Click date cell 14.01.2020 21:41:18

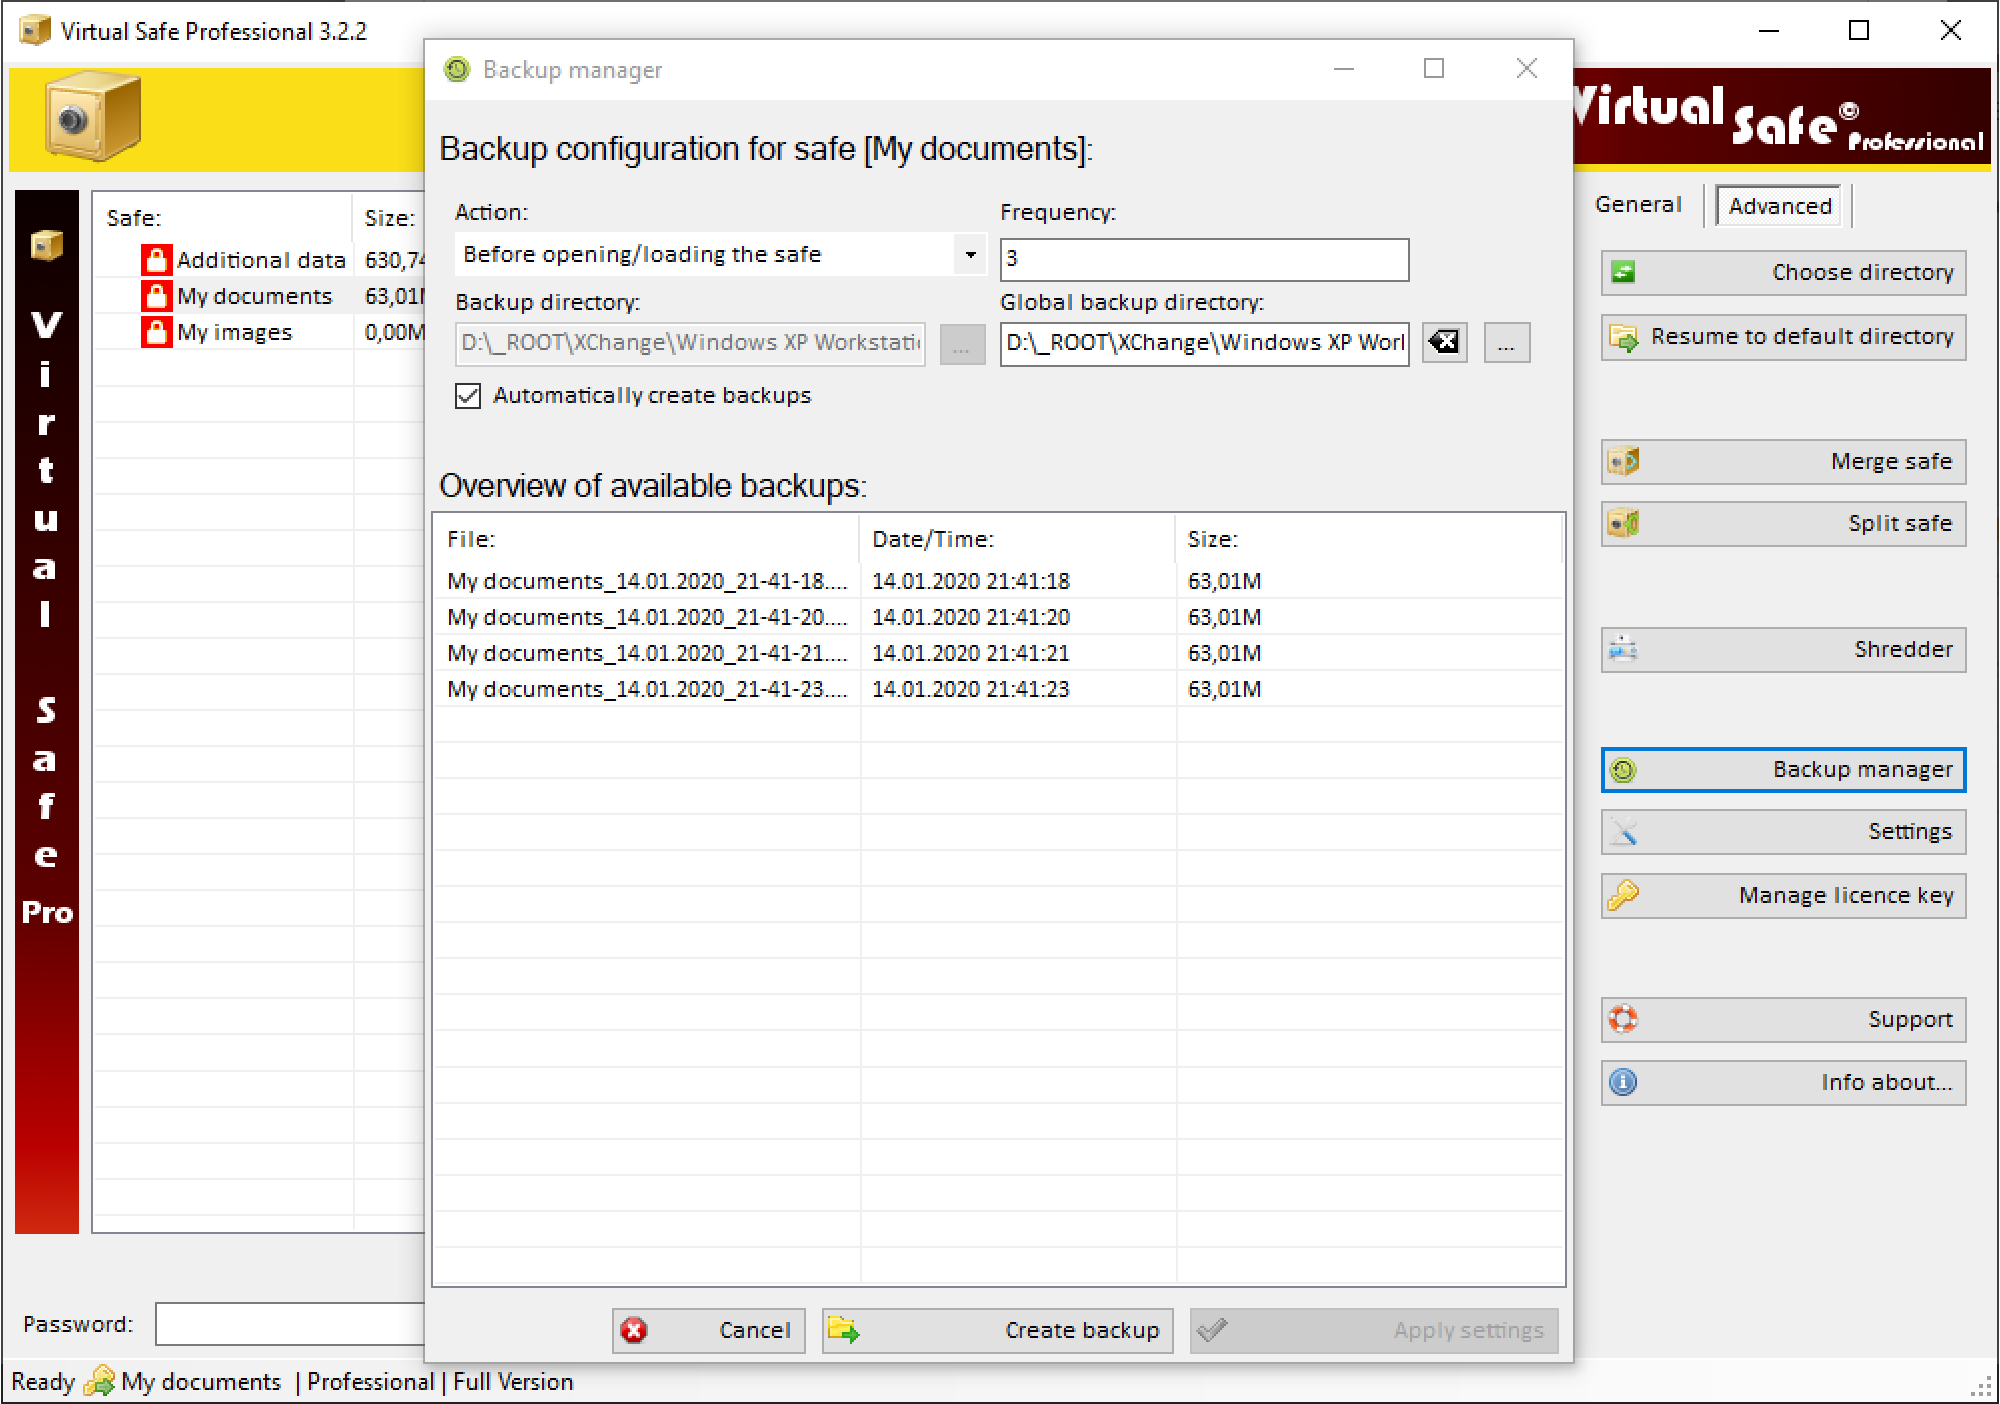click(x=970, y=581)
